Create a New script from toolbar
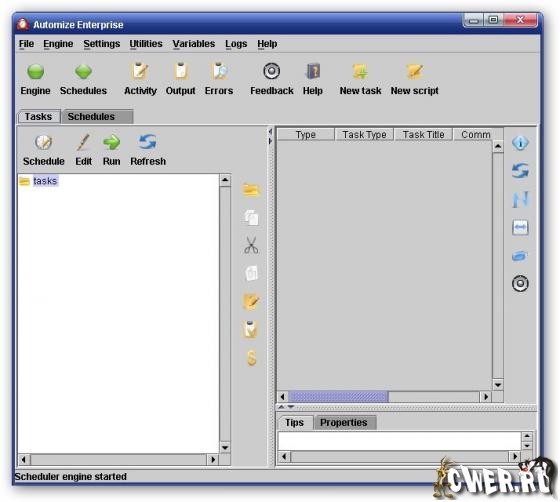 pyautogui.click(x=414, y=72)
